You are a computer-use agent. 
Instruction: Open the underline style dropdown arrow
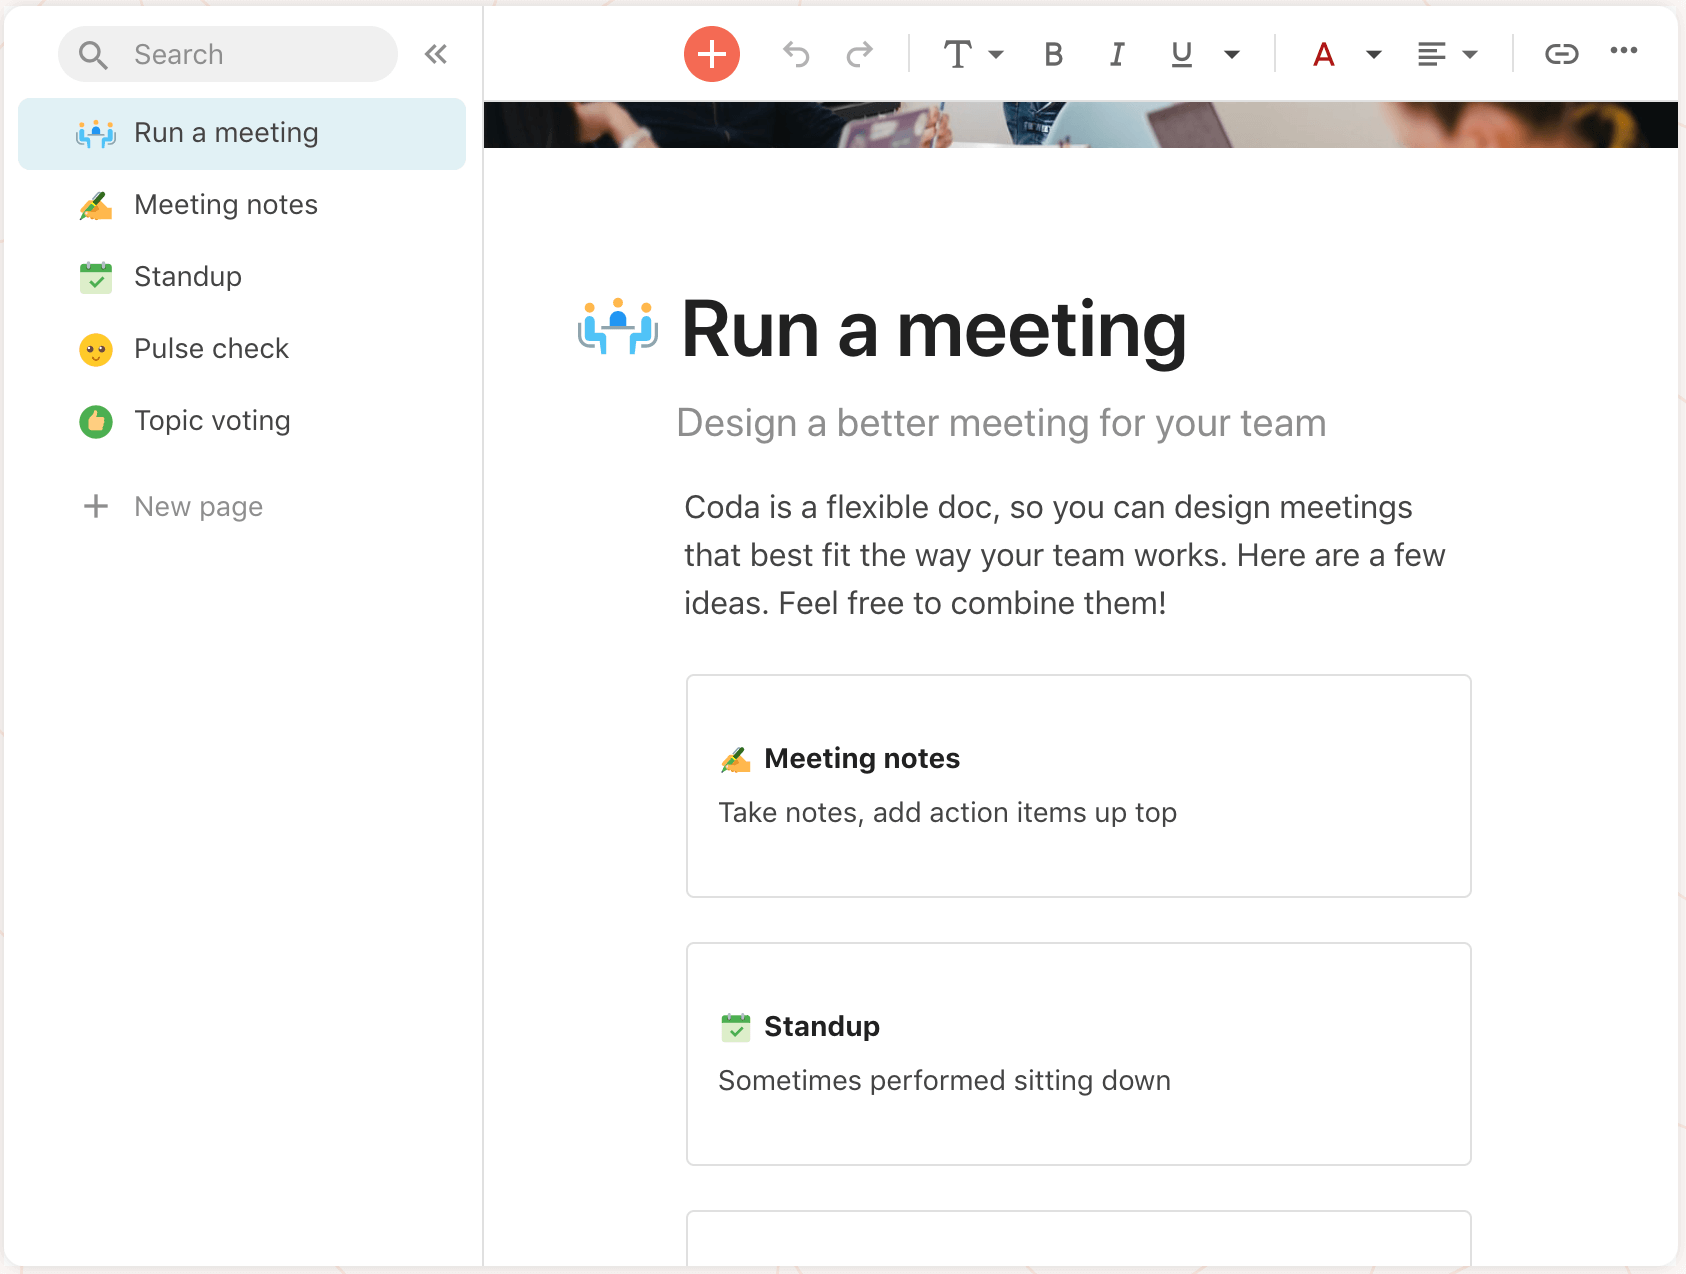pos(1233,54)
